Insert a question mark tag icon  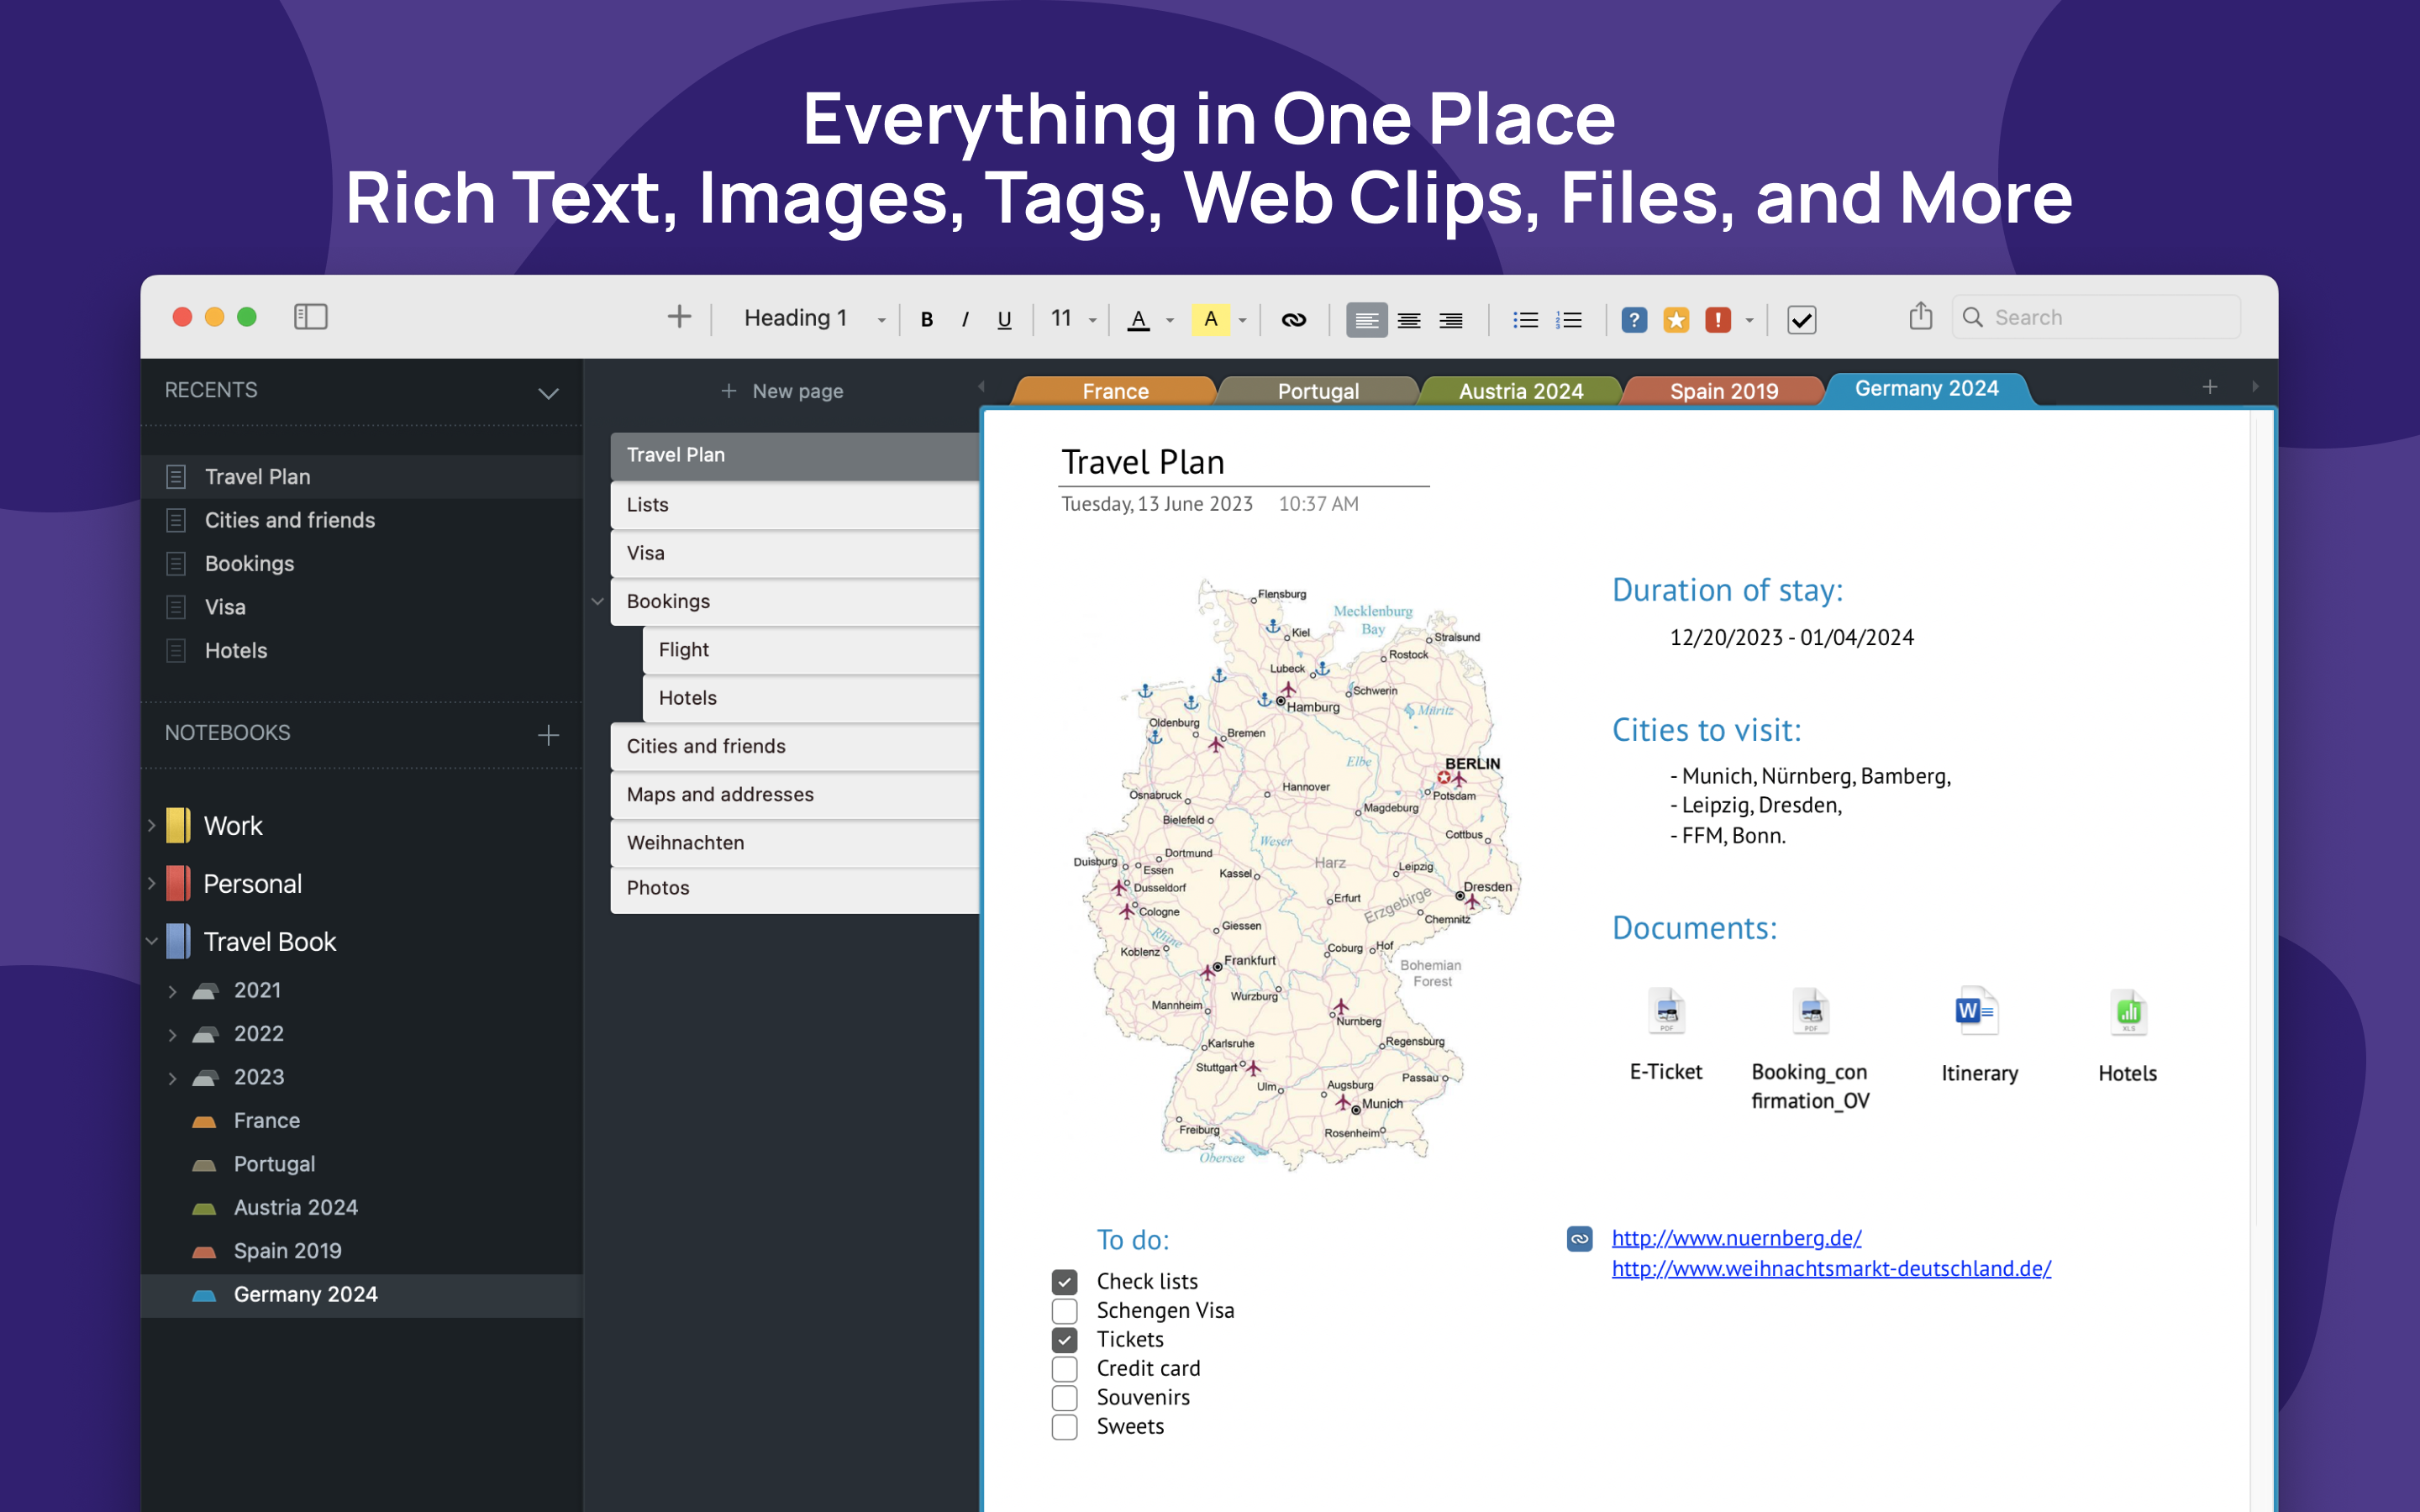point(1634,319)
